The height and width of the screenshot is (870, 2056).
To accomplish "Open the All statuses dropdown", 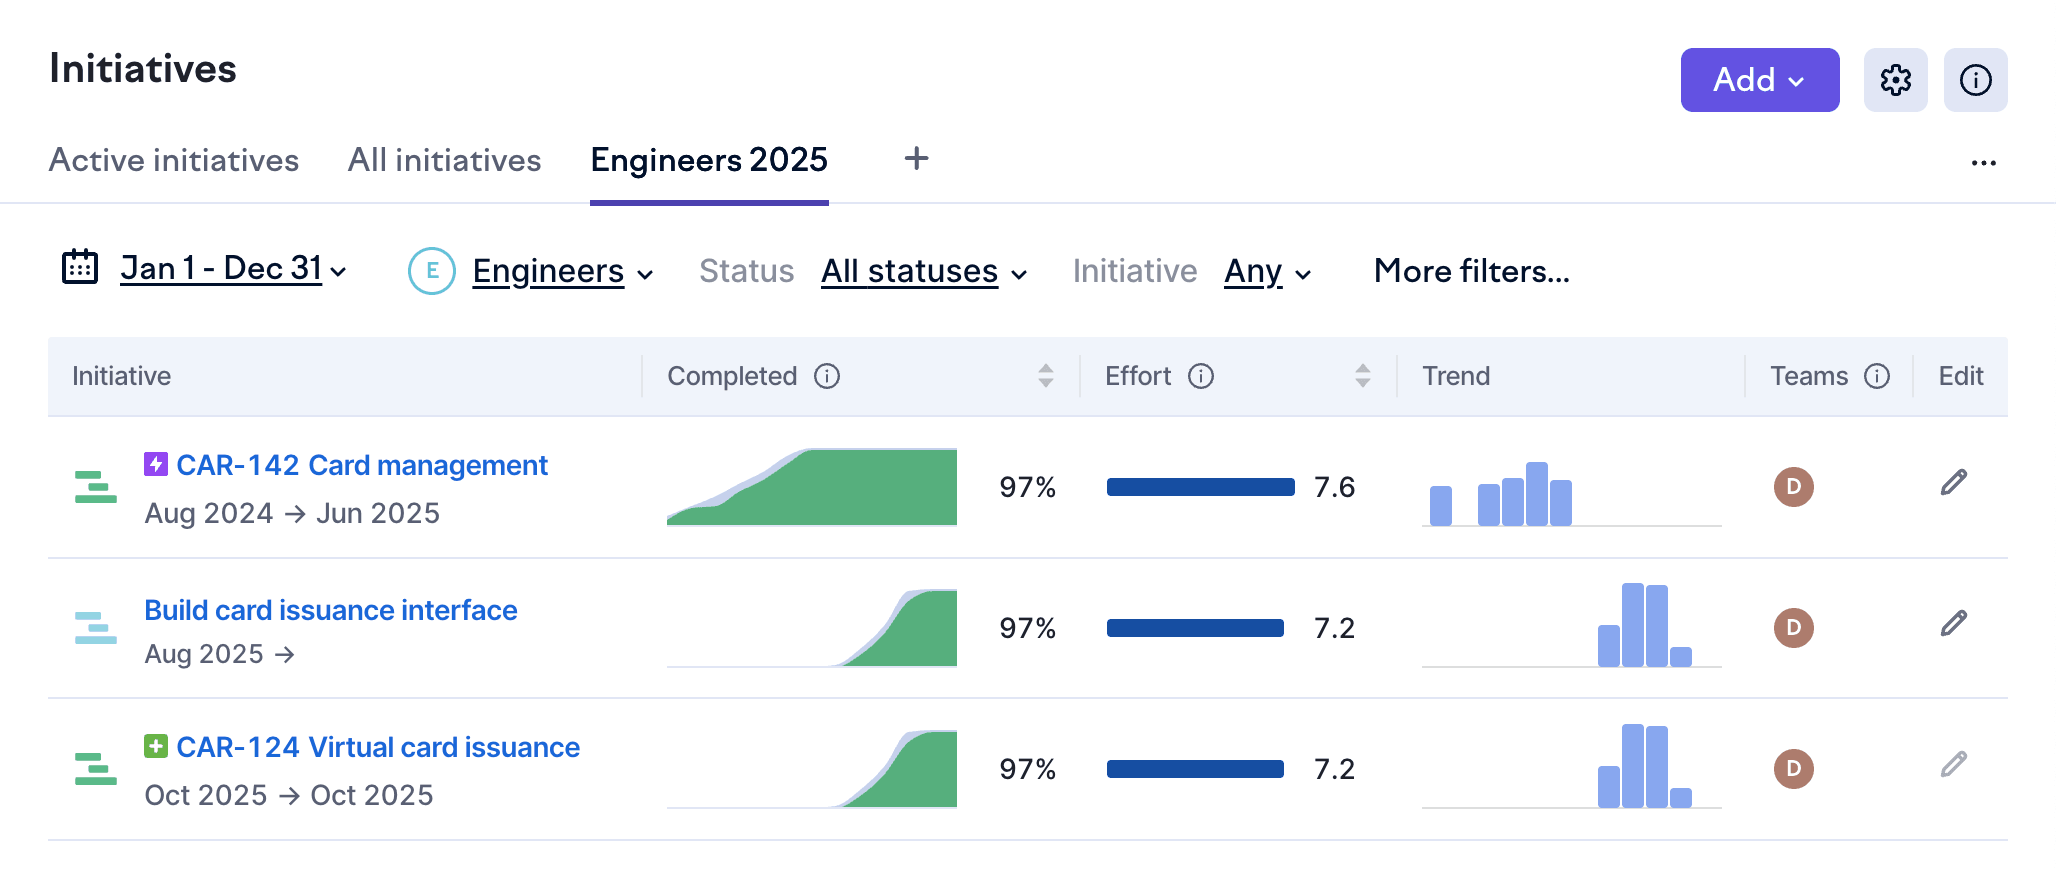I will [923, 271].
